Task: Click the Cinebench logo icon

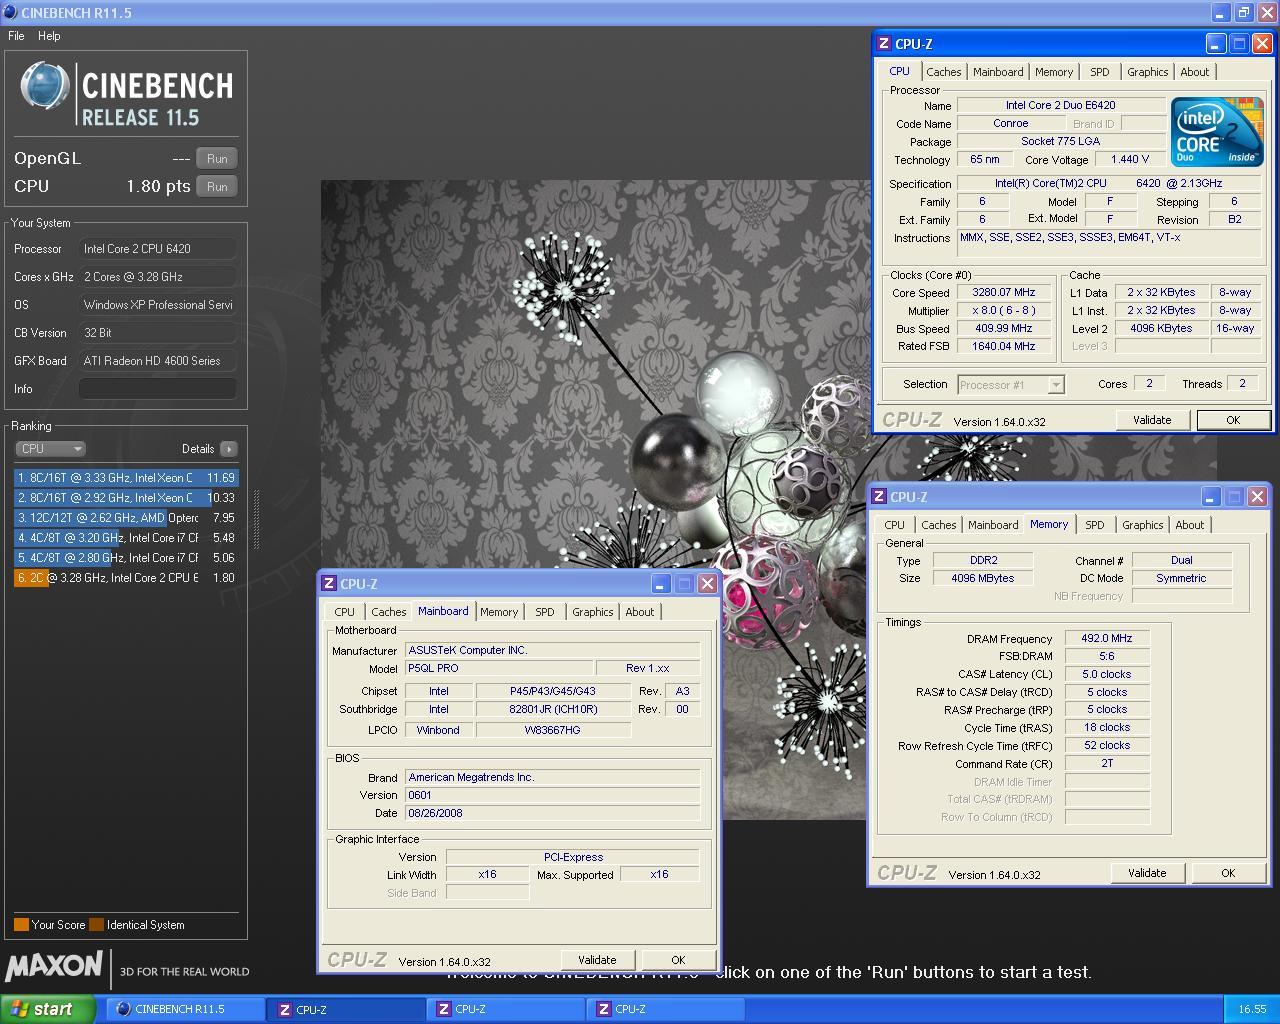Action: (x=45, y=87)
